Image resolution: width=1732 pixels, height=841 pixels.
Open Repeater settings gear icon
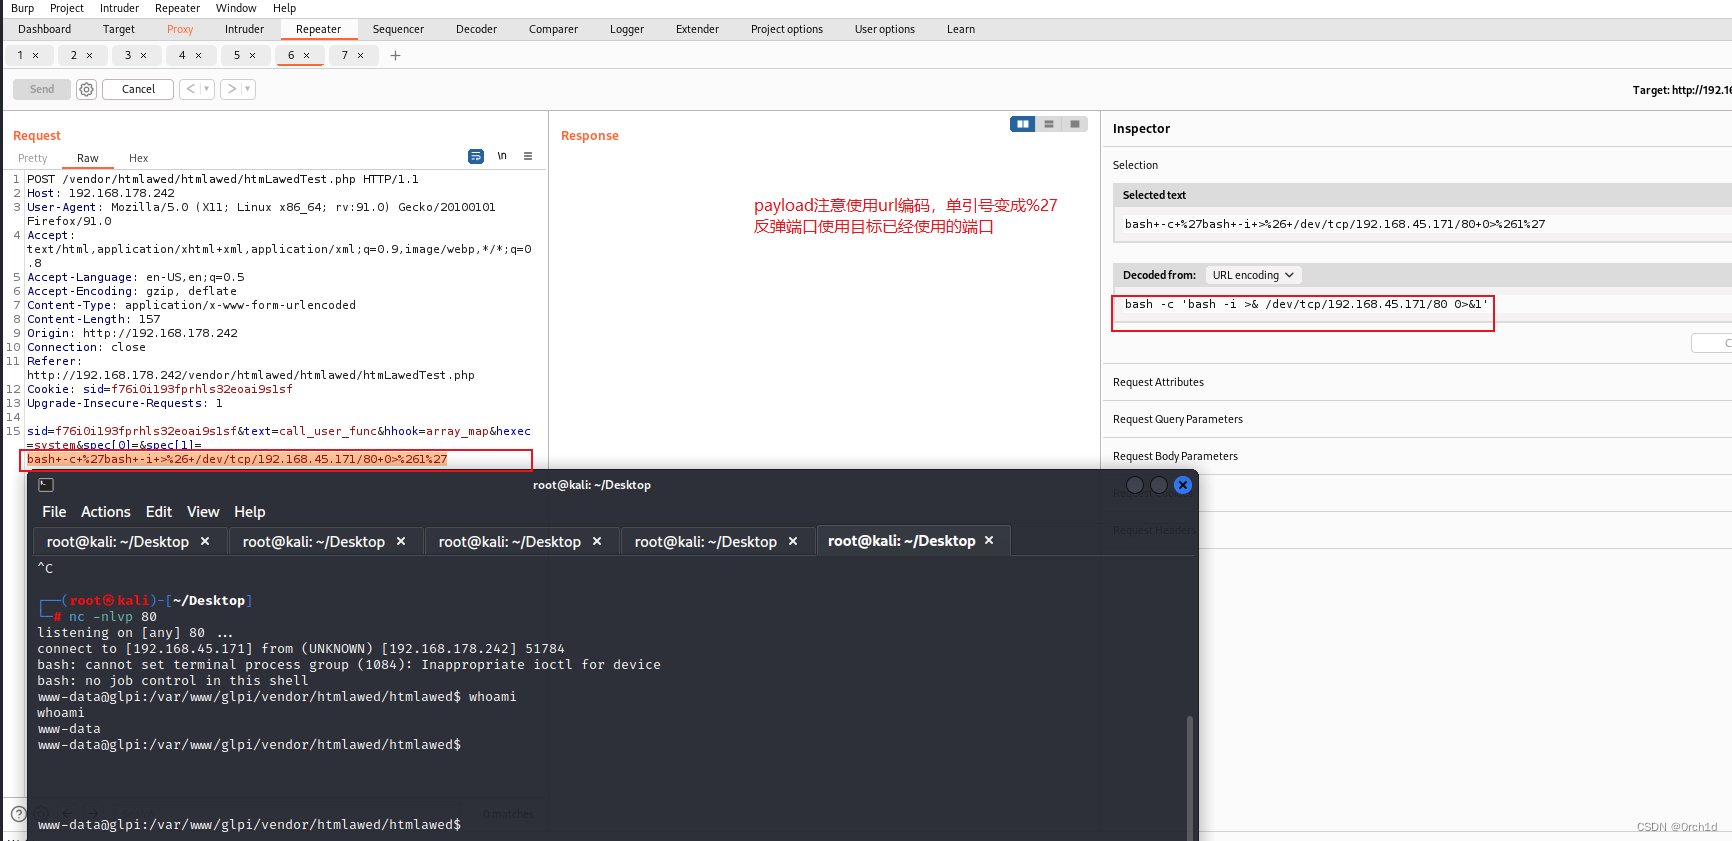click(87, 89)
